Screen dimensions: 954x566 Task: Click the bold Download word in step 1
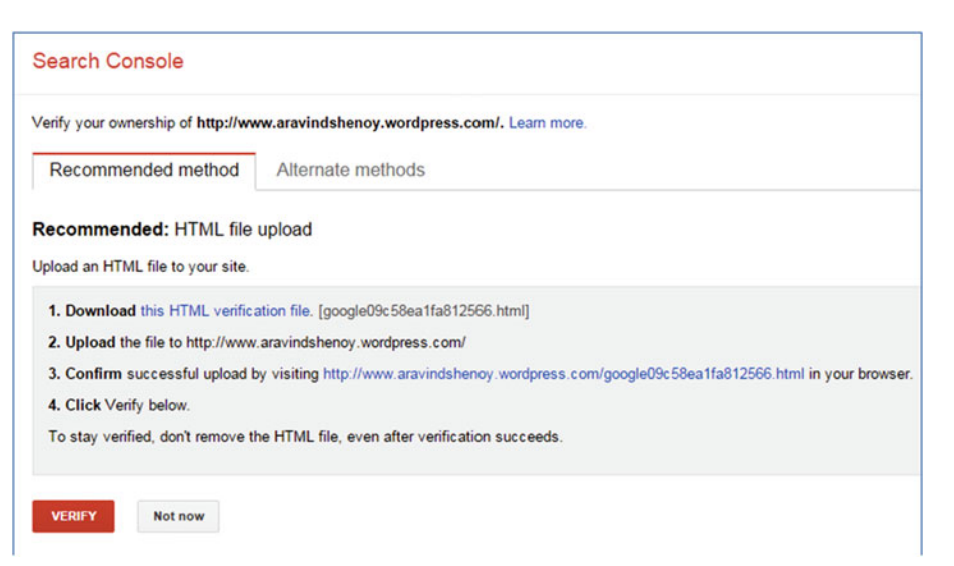click(100, 311)
